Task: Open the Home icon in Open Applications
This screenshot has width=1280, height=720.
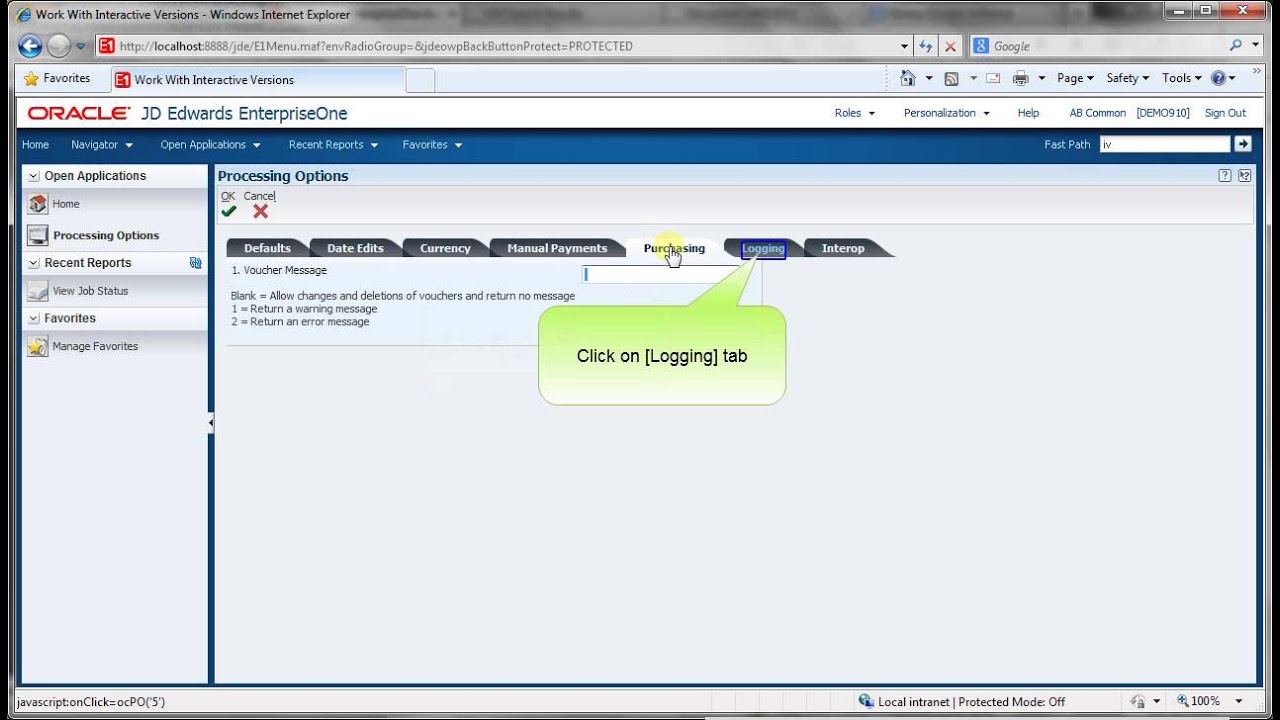Action: [x=38, y=204]
